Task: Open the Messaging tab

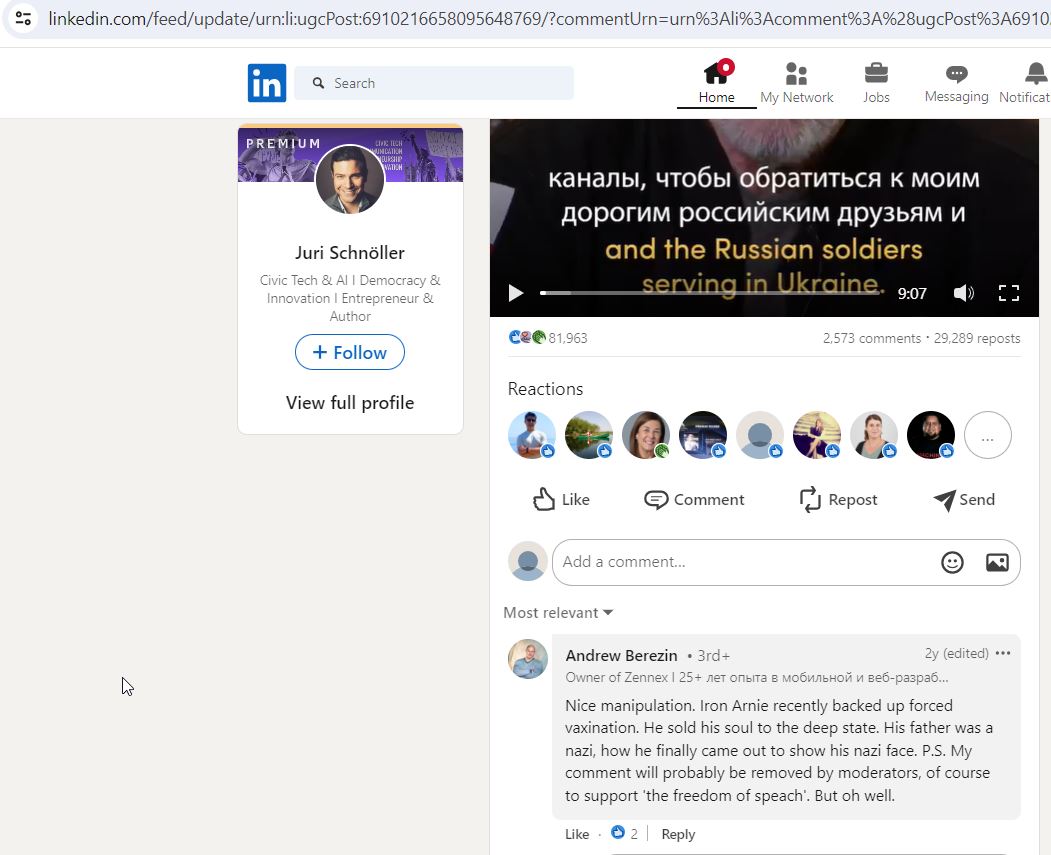Action: point(956,82)
